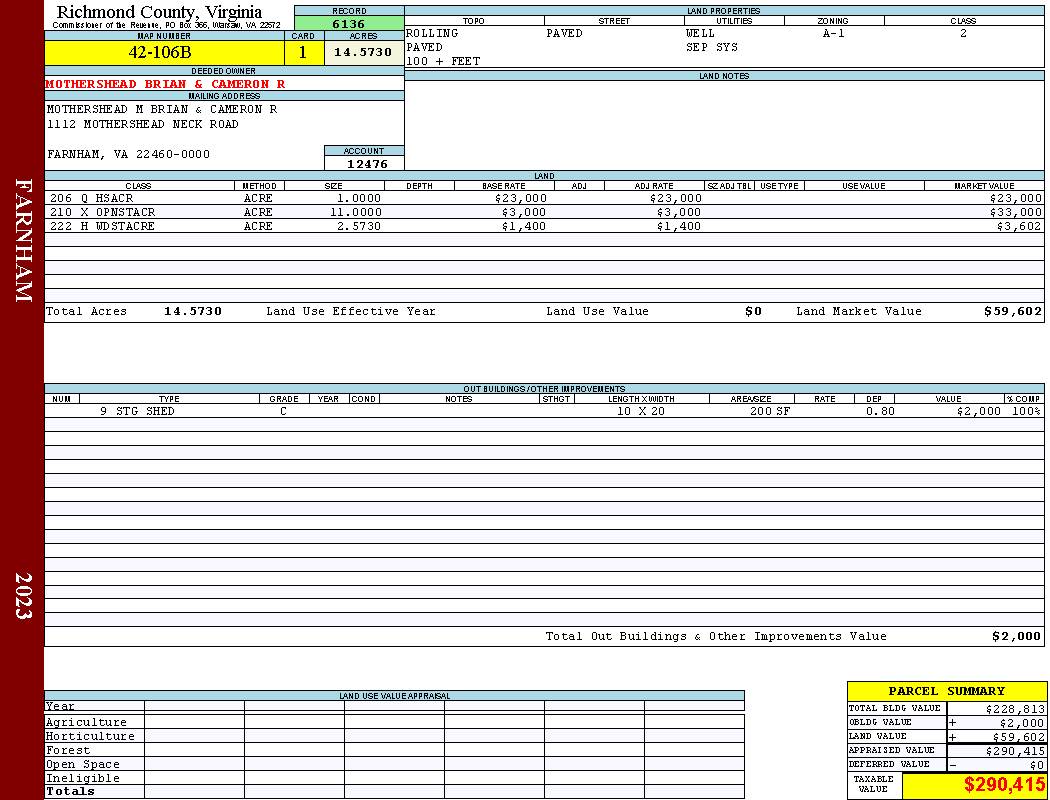
Task: Click size value 11.0000
Action: pyautogui.click(x=356, y=212)
